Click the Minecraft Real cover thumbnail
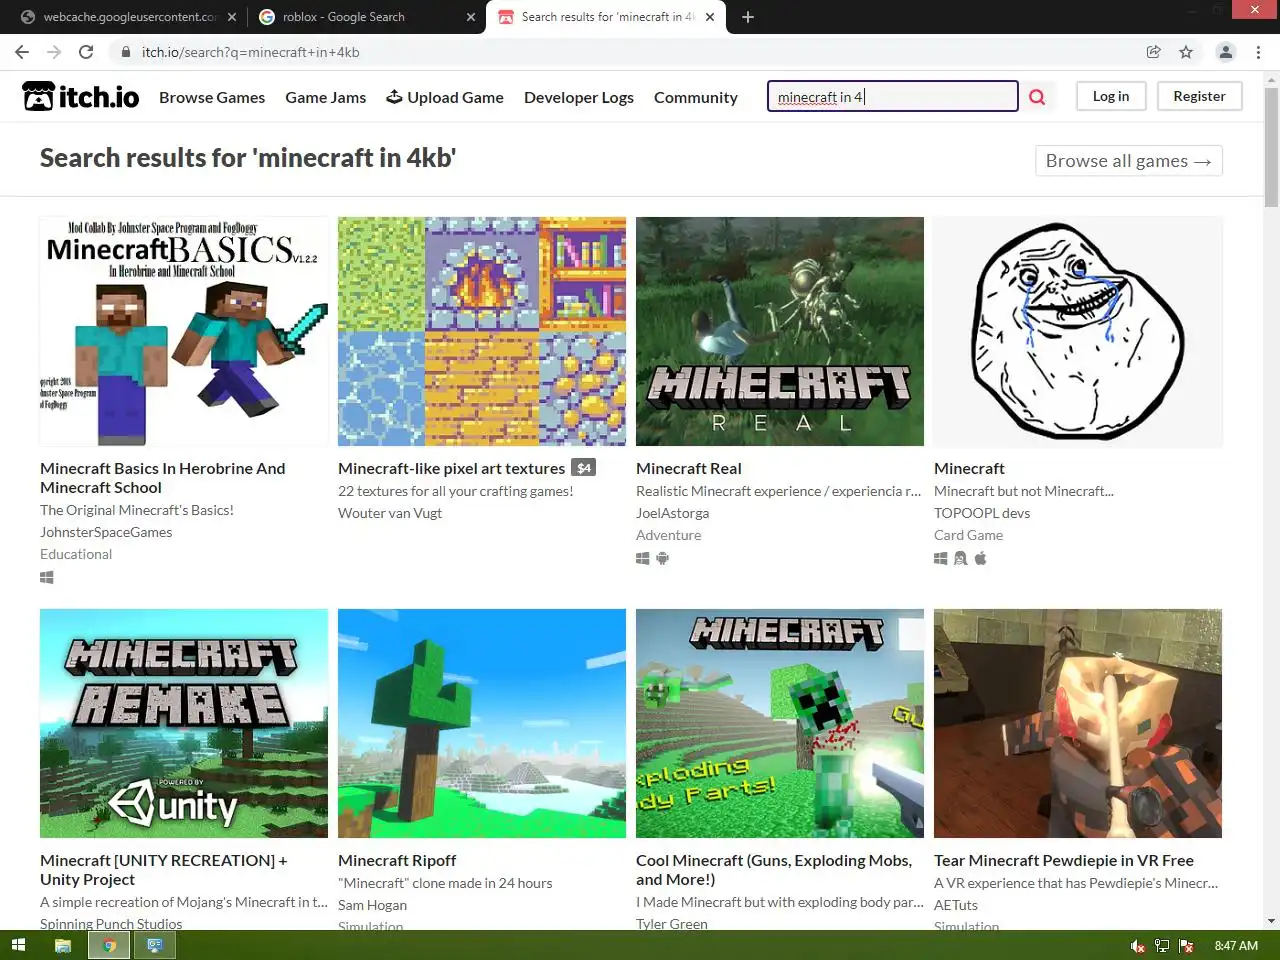 coord(780,332)
